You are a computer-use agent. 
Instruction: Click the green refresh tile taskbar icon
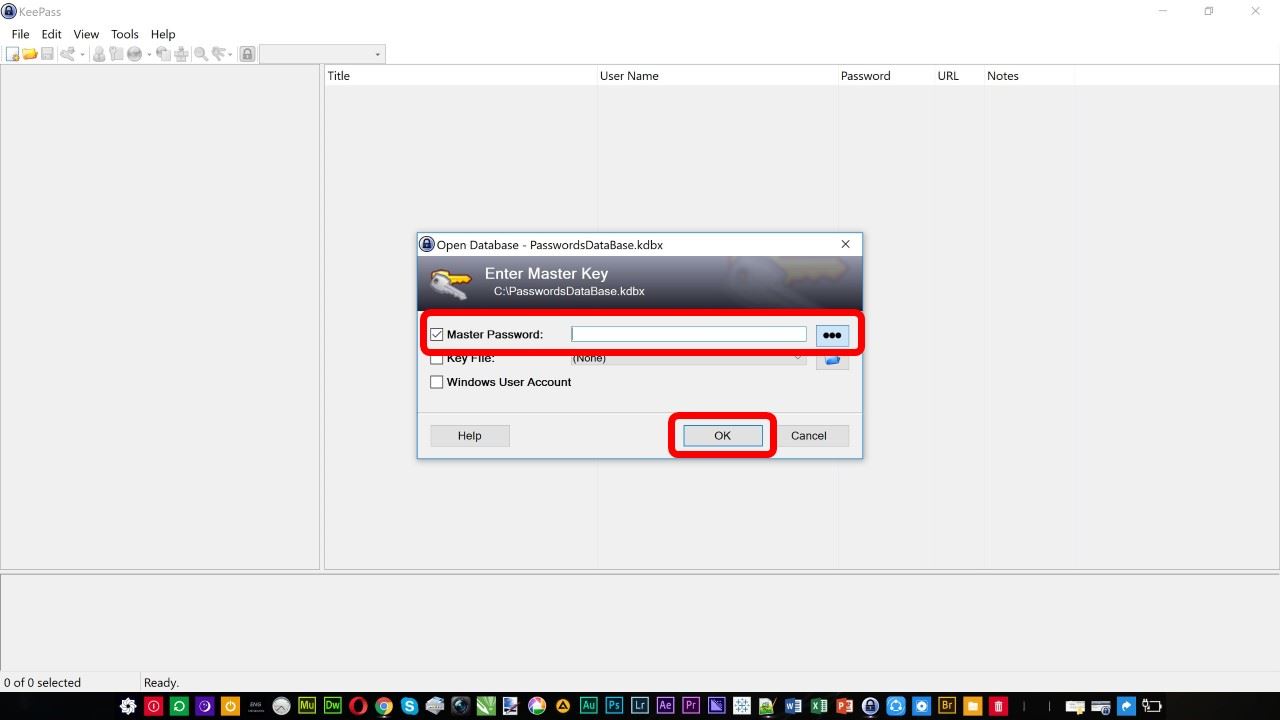[x=179, y=706]
